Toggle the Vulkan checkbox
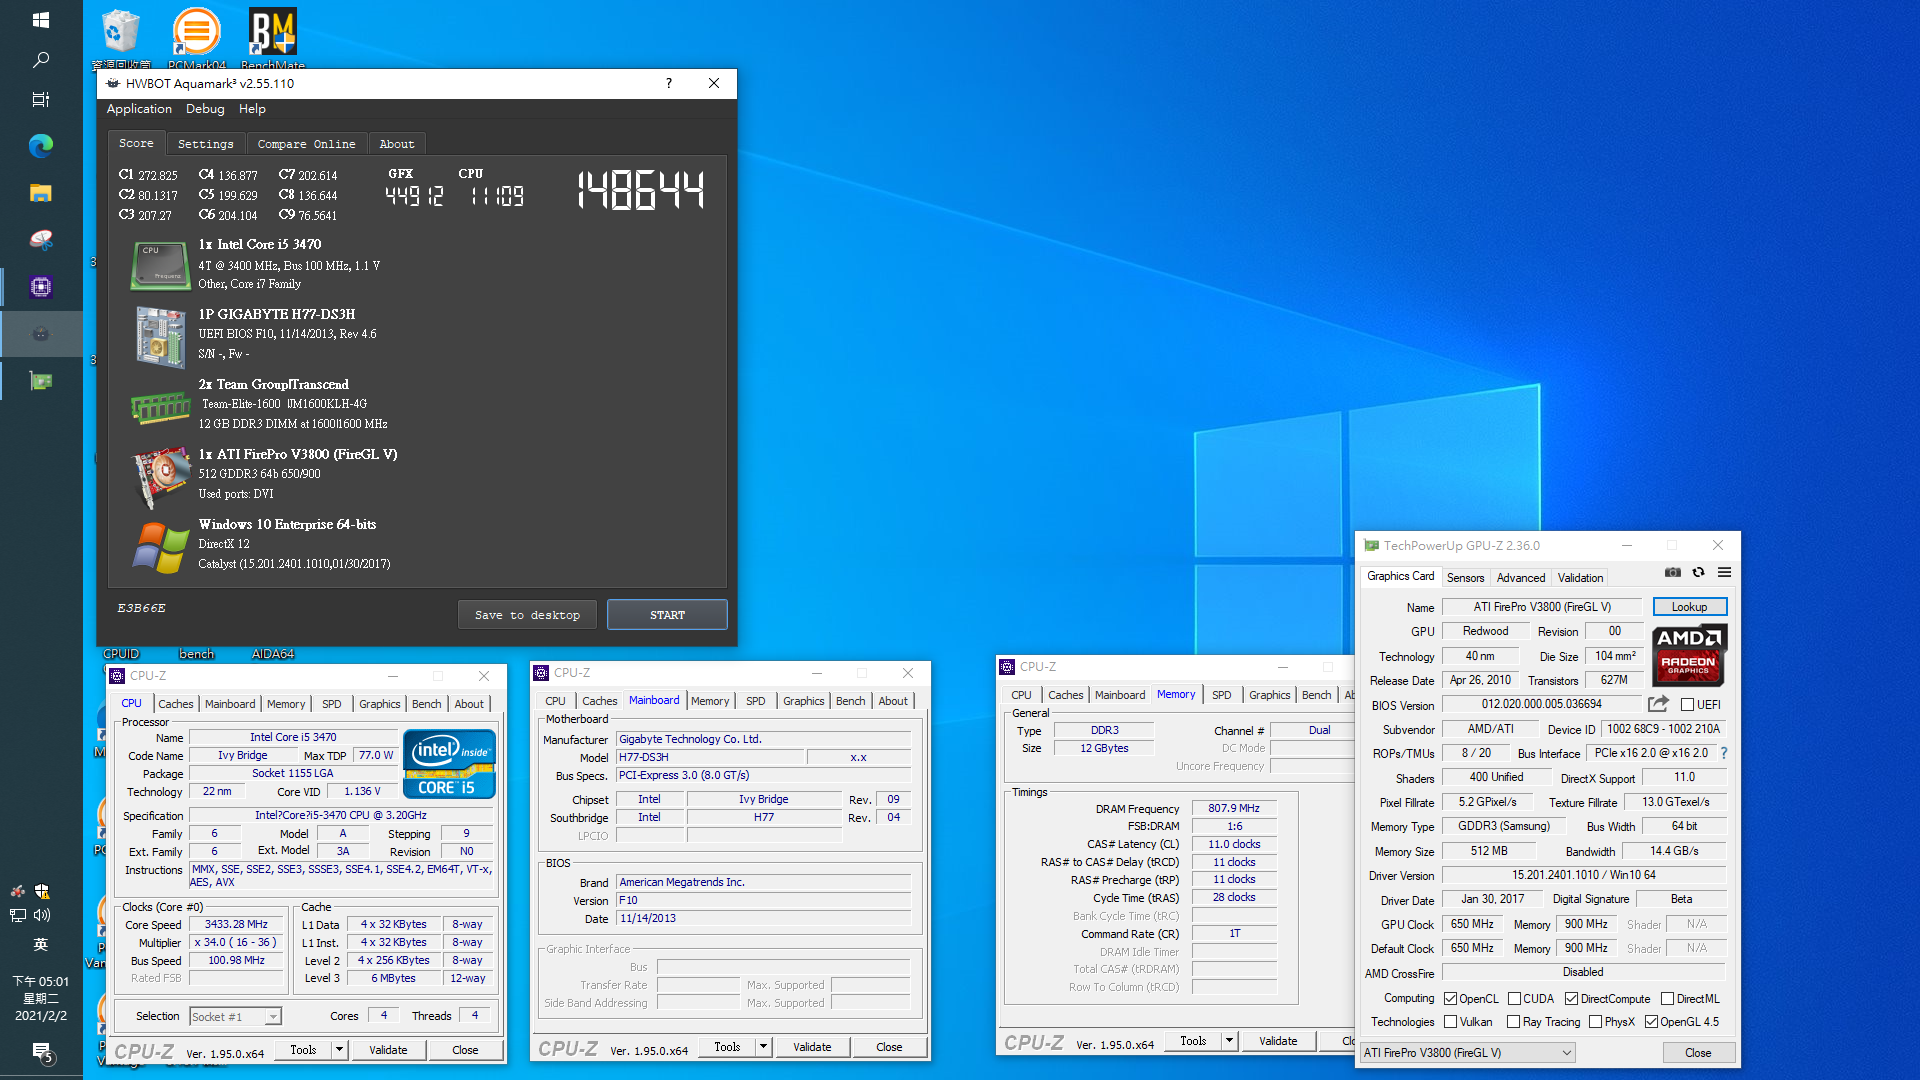 pyautogui.click(x=1450, y=1022)
